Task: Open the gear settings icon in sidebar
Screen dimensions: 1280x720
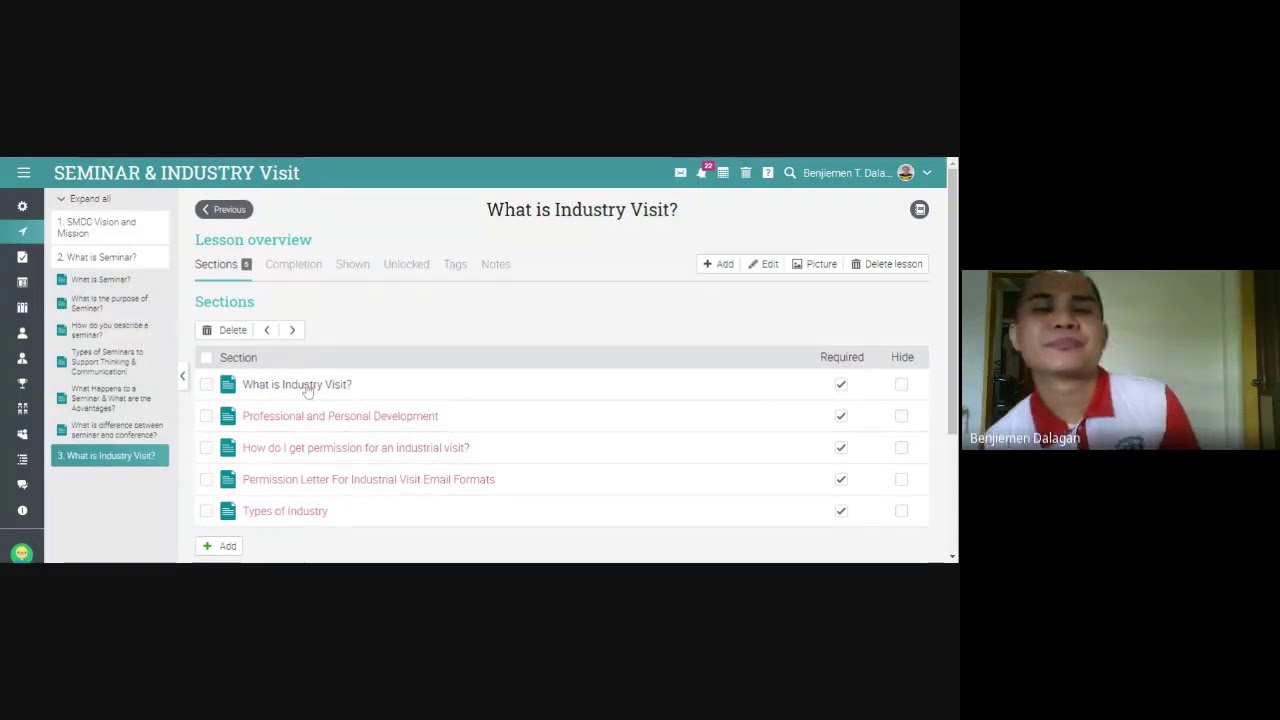Action: click(22, 206)
